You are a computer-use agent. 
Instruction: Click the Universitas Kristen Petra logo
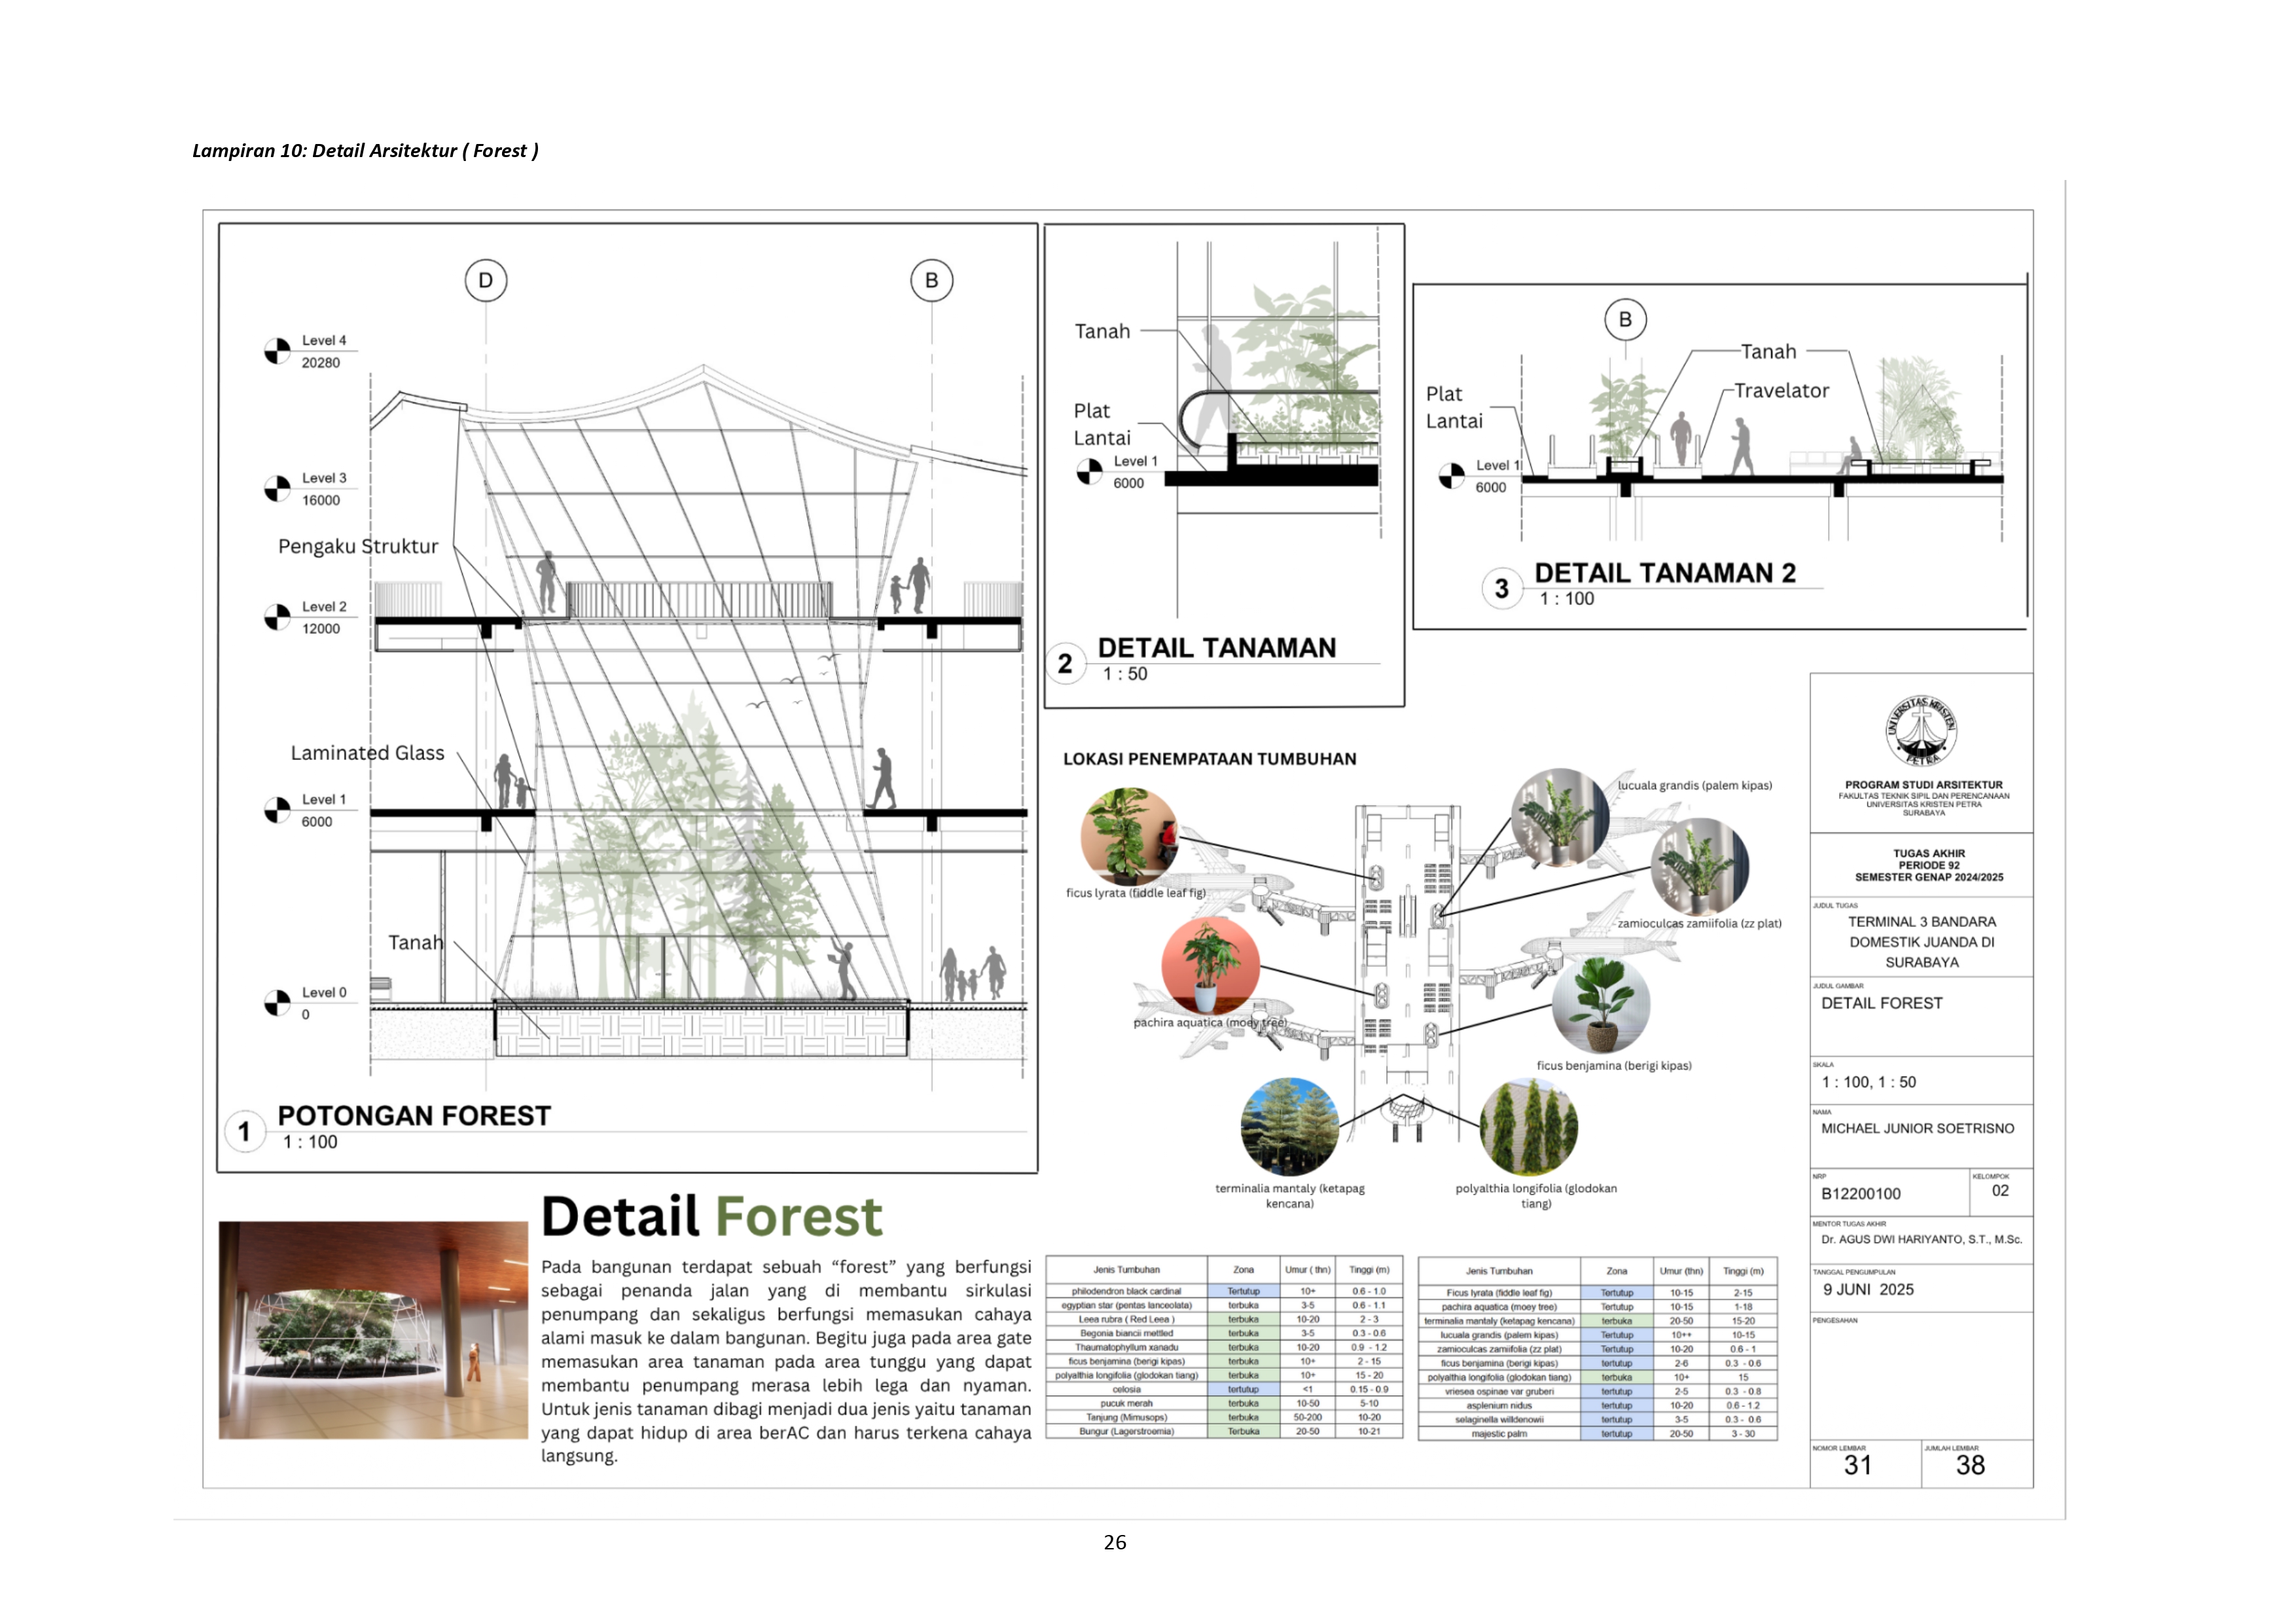coord(1921,731)
